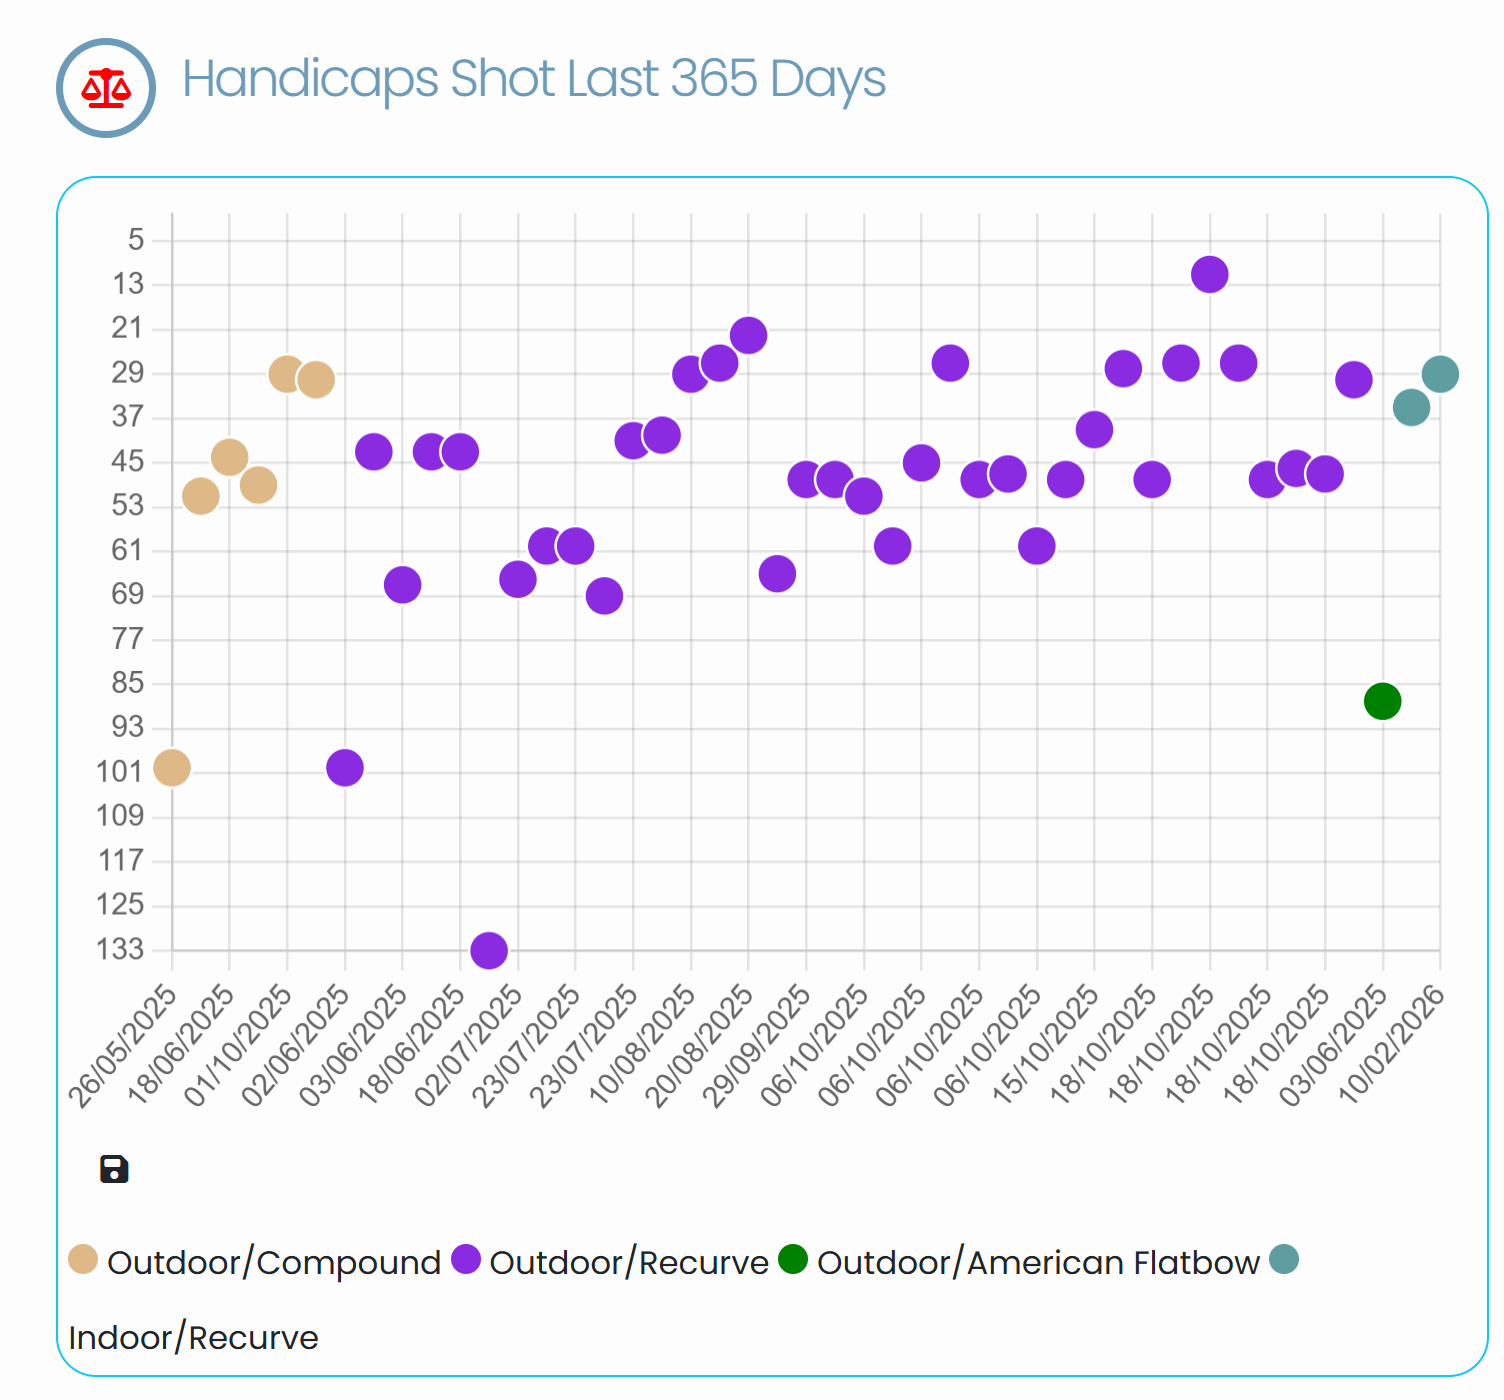Image resolution: width=1504 pixels, height=1400 pixels.
Task: Select the purple data point near handicap 13
Action: coord(1210,274)
